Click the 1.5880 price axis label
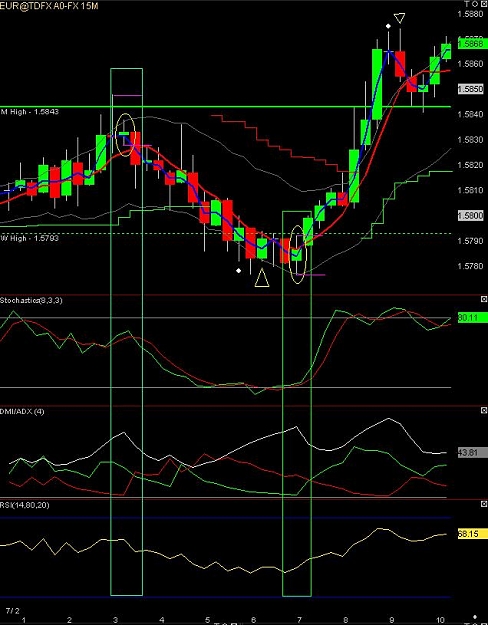Screen dimensions: 488x625 click(470, 14)
